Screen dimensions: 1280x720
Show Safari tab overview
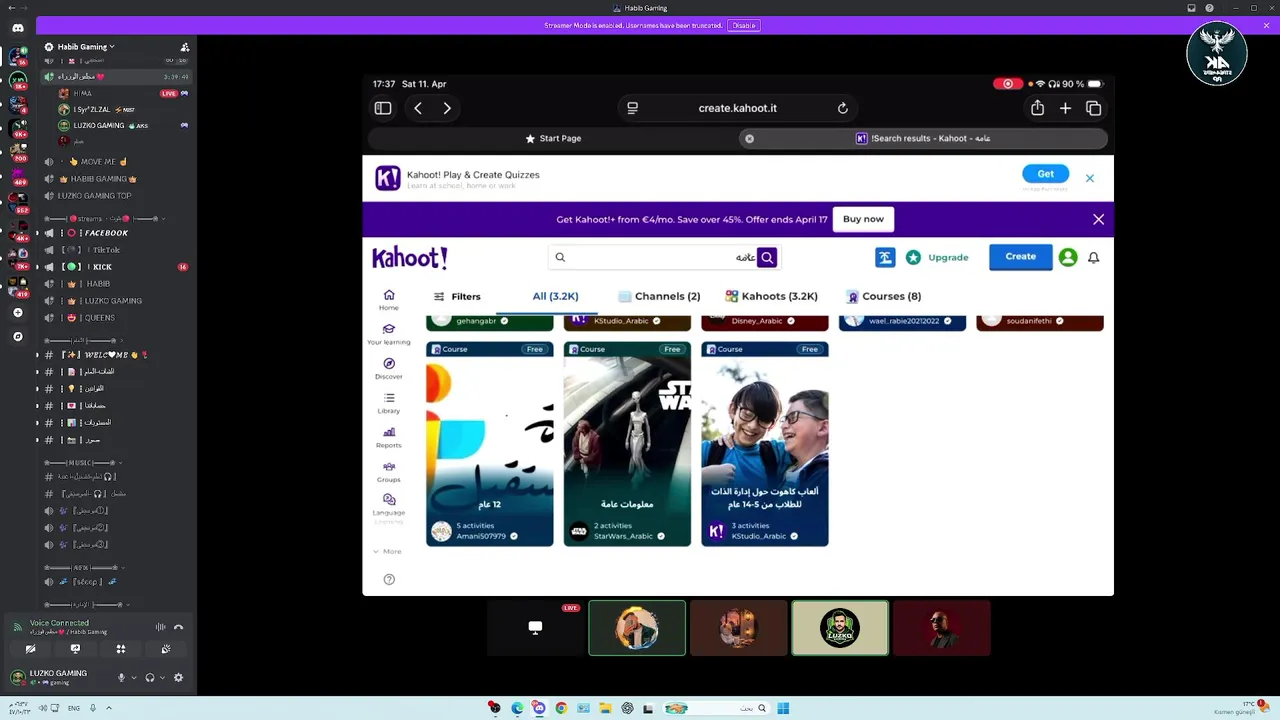[x=1094, y=108]
